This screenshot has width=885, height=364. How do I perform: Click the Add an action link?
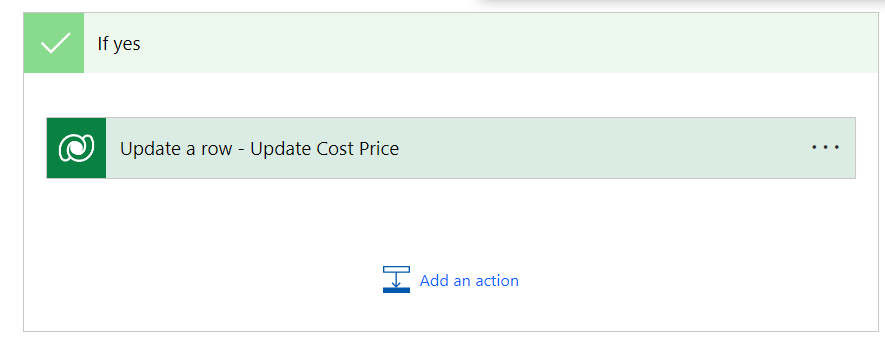469,280
